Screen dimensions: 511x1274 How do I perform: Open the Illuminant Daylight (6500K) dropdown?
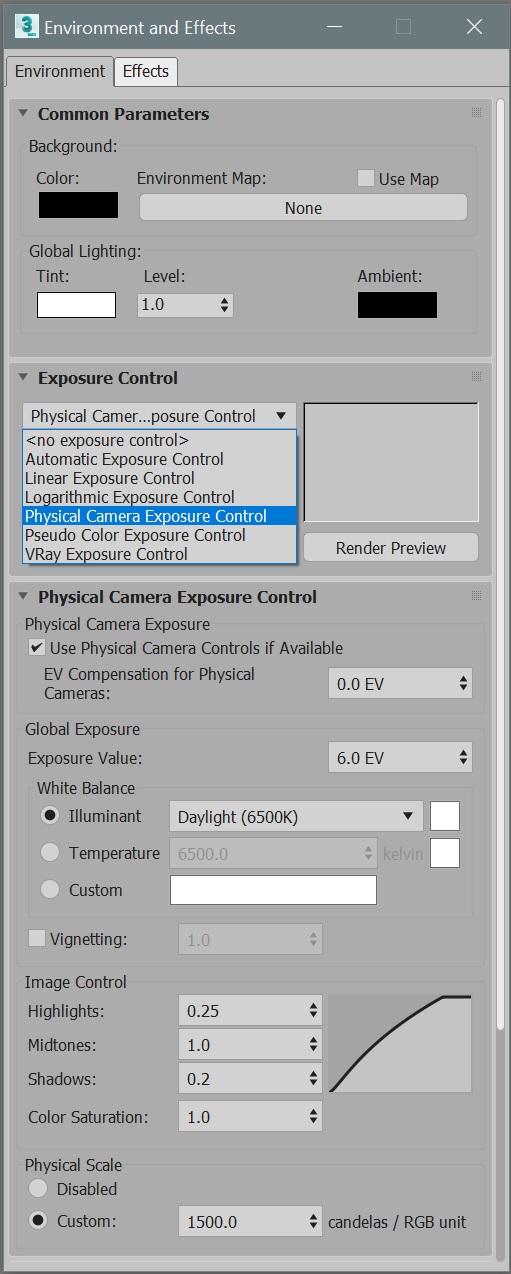(296, 817)
